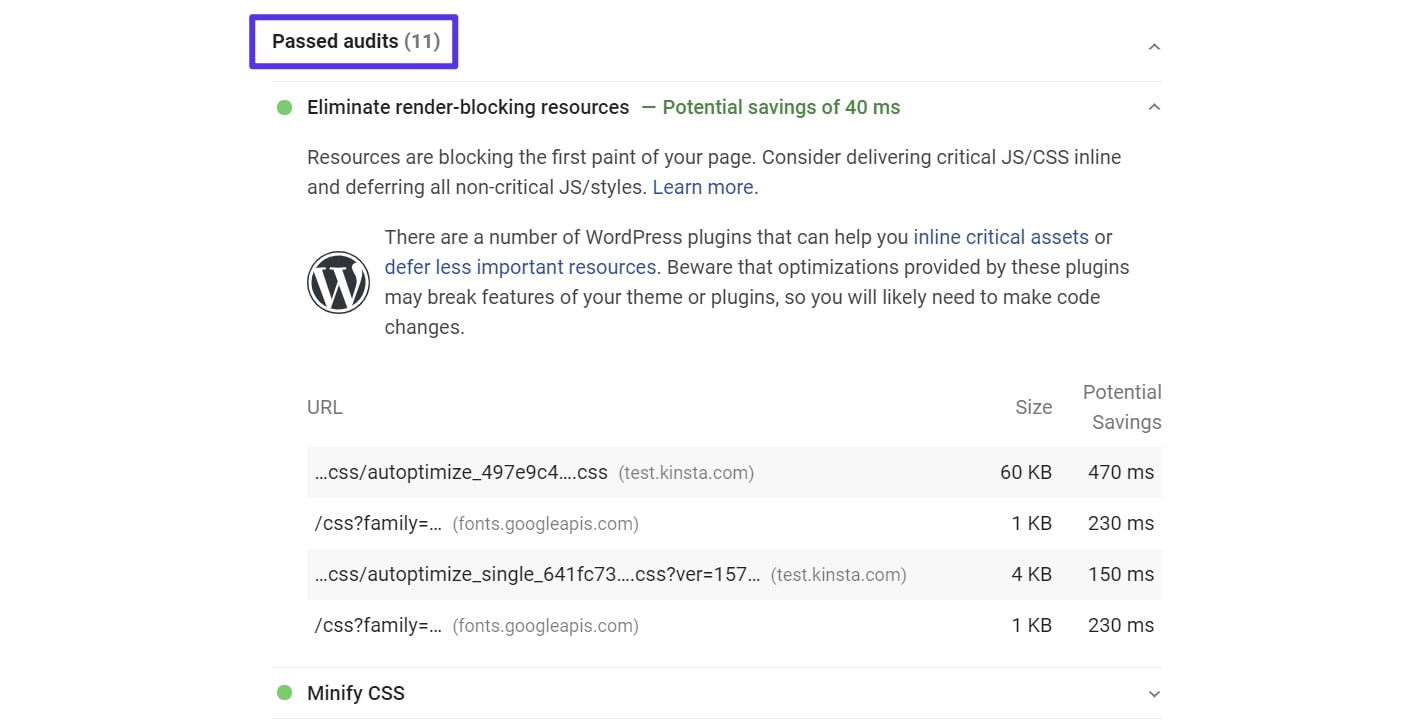1414x726 pixels.
Task: Click the inline critical assets link
Action: (1001, 237)
